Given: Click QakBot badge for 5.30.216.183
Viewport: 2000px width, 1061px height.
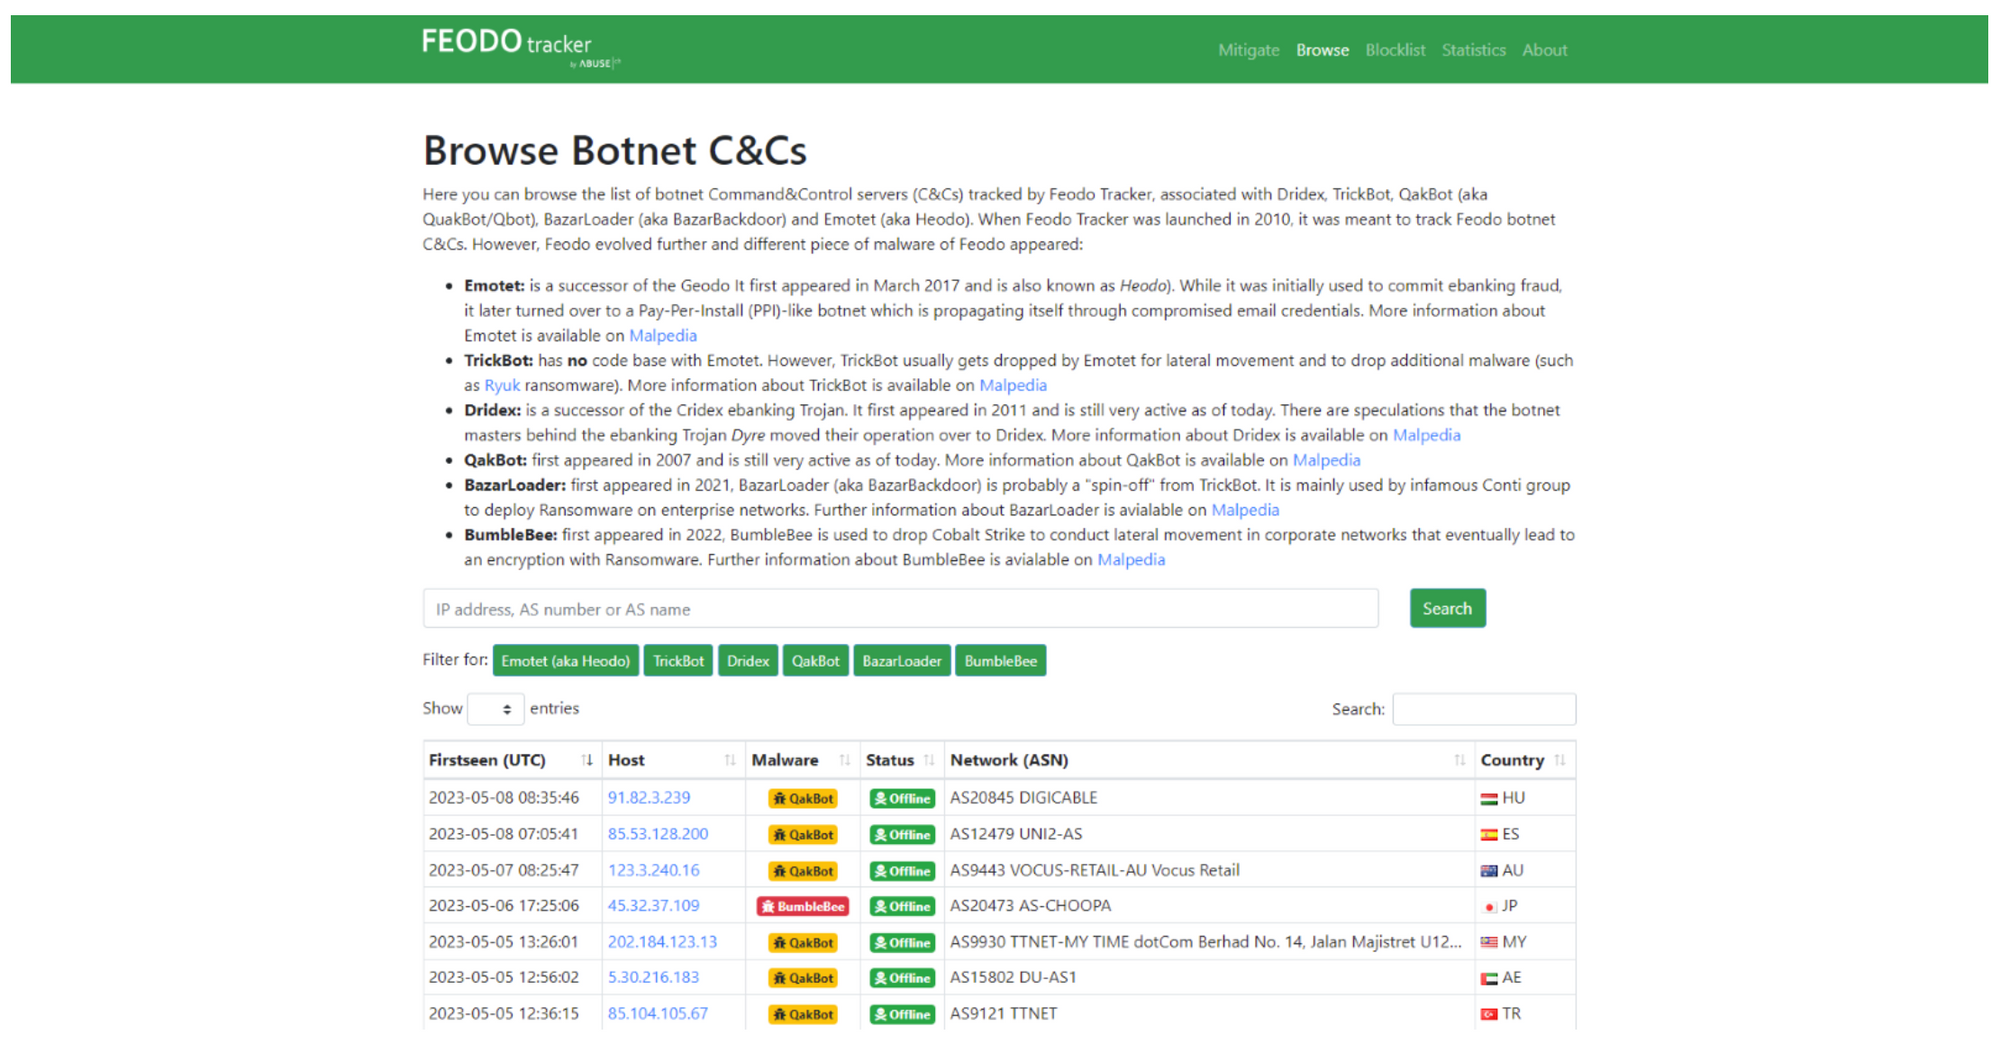Looking at the screenshot, I should [x=803, y=978].
